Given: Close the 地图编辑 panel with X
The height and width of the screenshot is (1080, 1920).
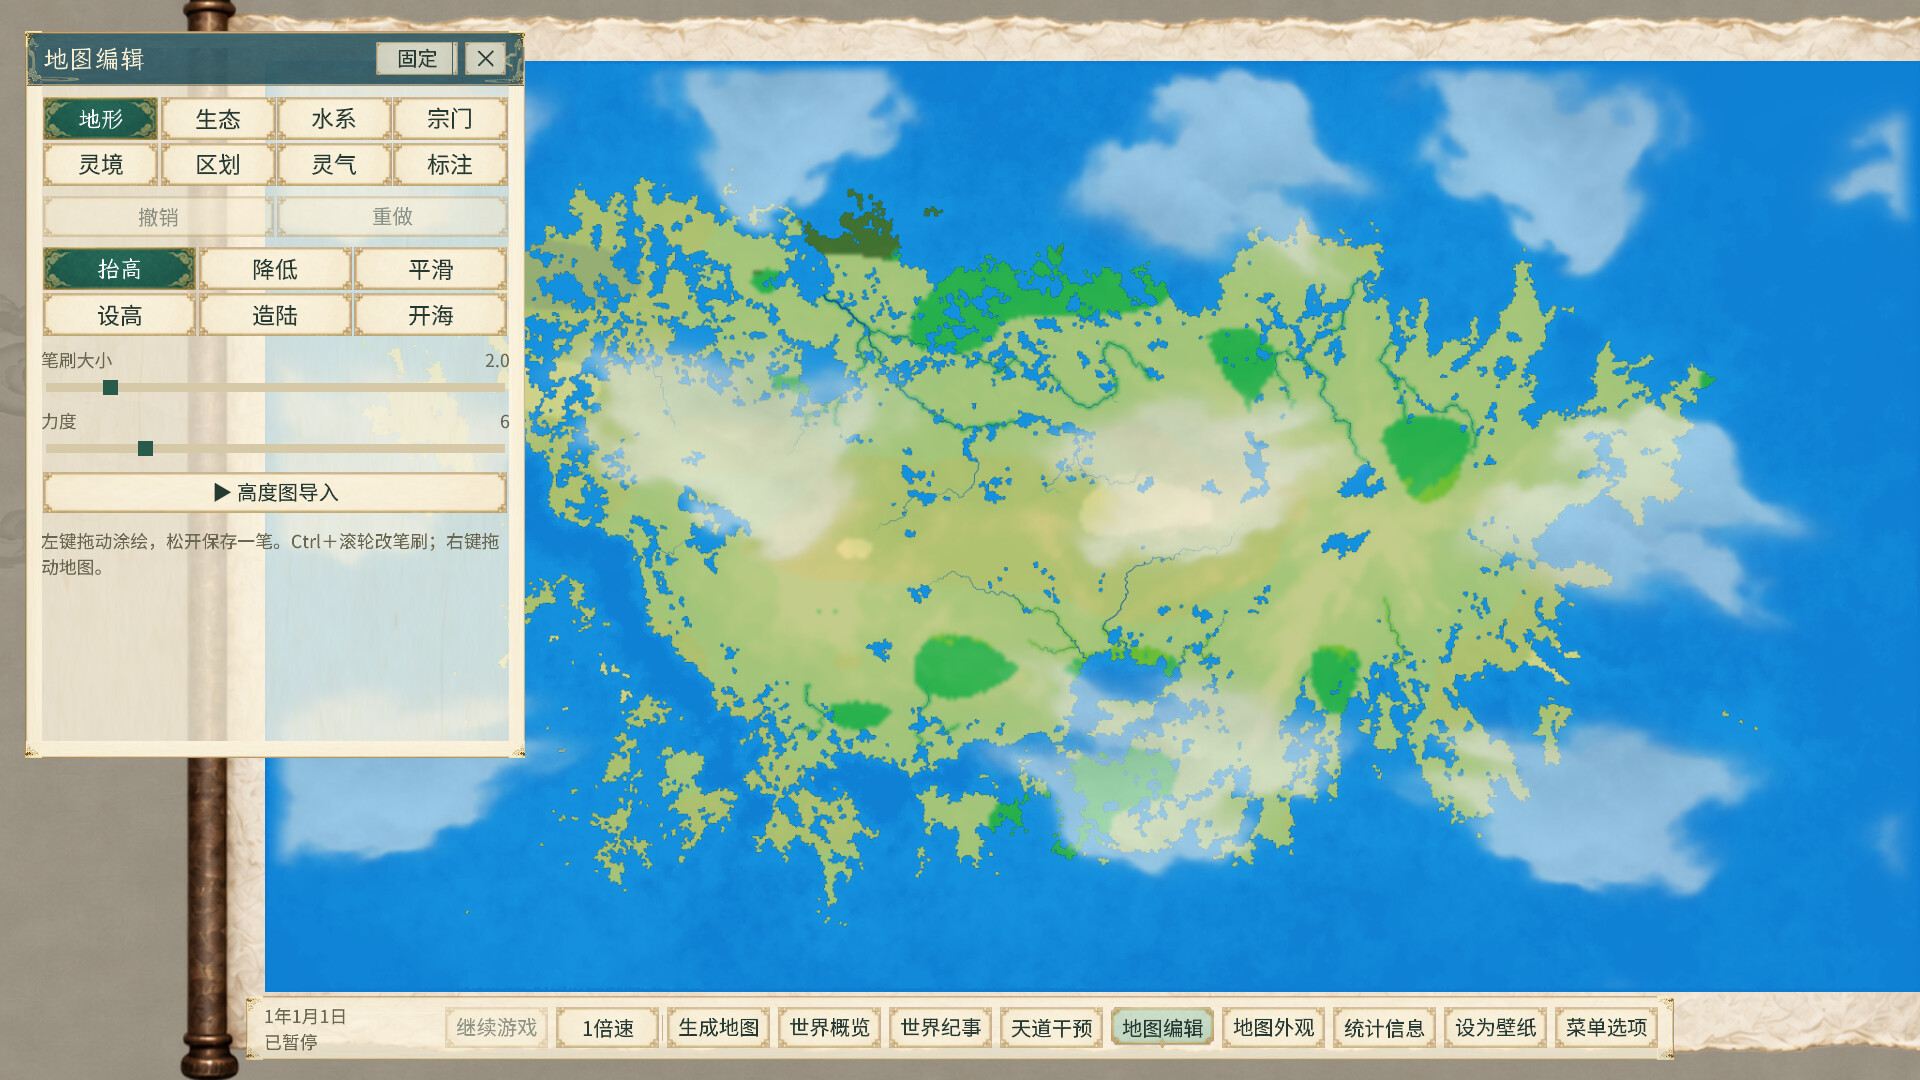Looking at the screenshot, I should click(x=485, y=59).
